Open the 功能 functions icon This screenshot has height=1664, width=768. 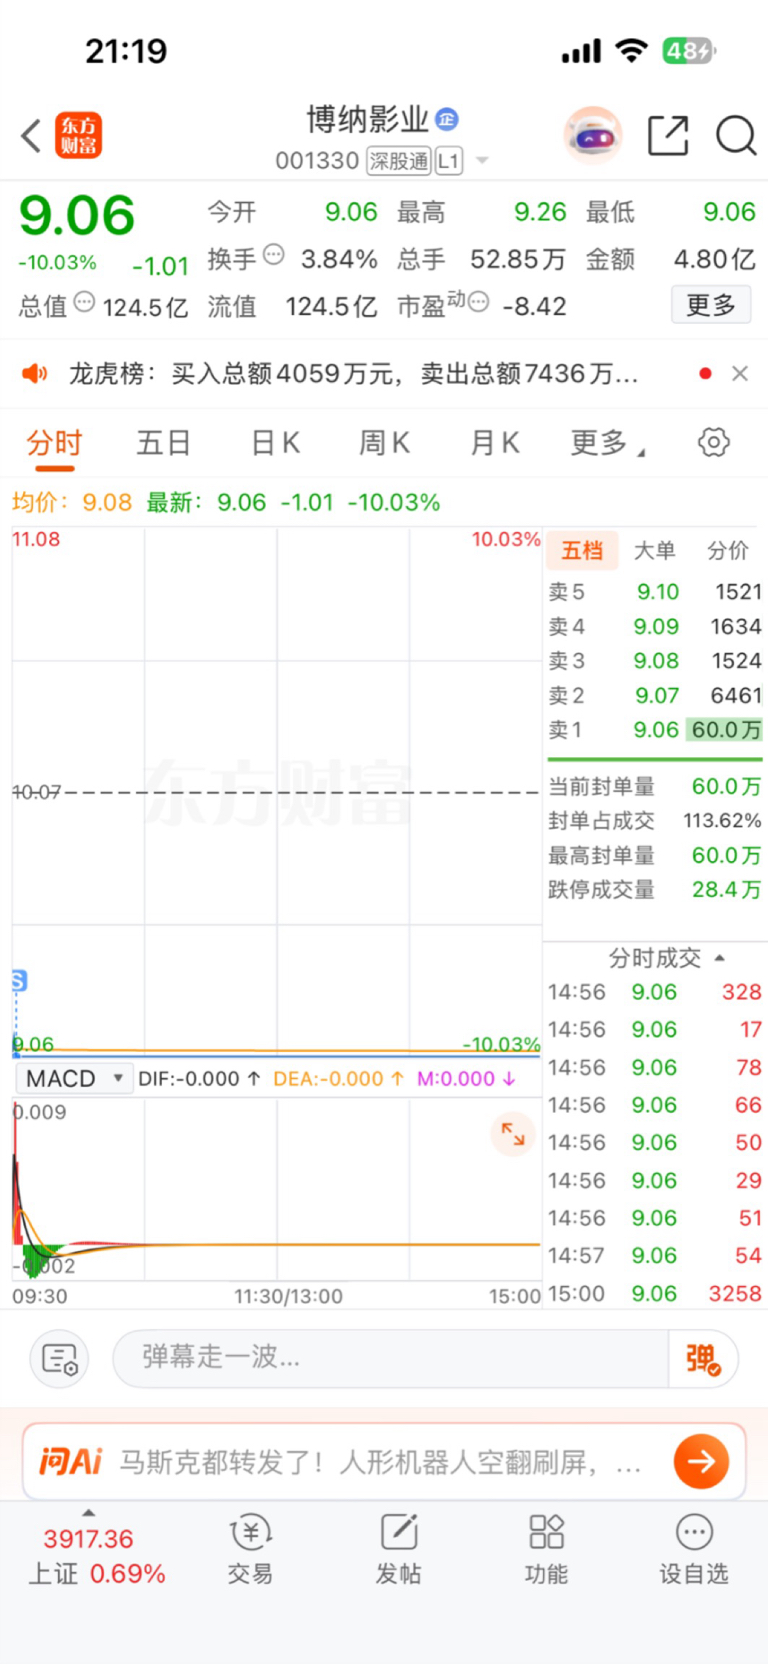[x=546, y=1549]
